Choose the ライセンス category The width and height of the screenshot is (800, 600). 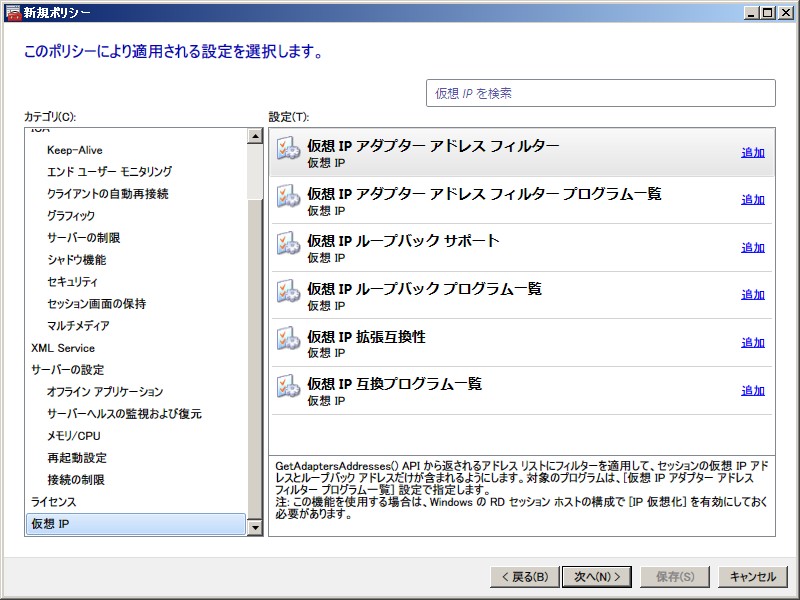point(53,502)
